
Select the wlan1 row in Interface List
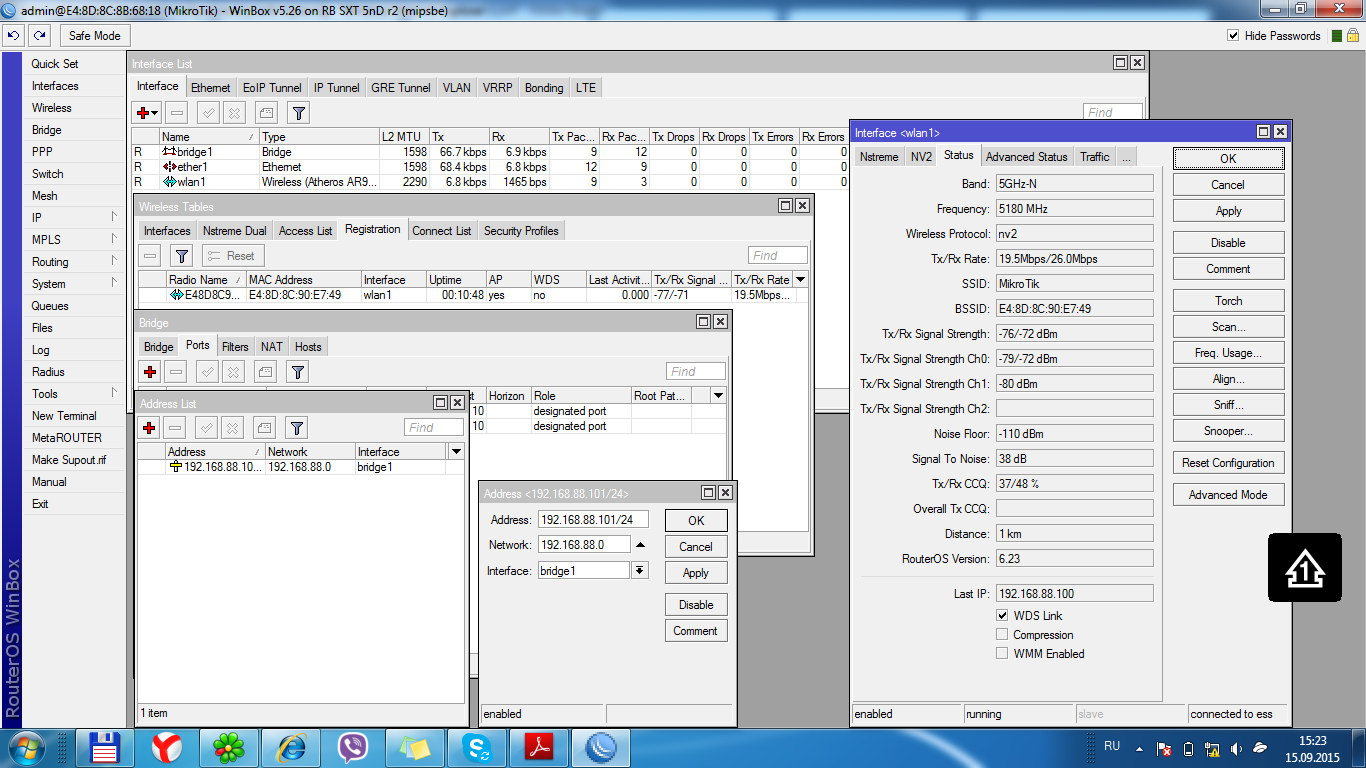point(490,182)
